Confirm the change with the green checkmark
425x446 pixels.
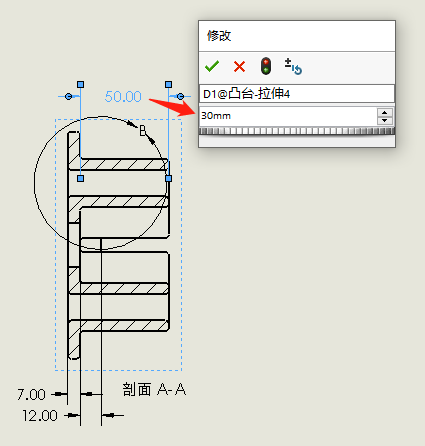tap(212, 66)
